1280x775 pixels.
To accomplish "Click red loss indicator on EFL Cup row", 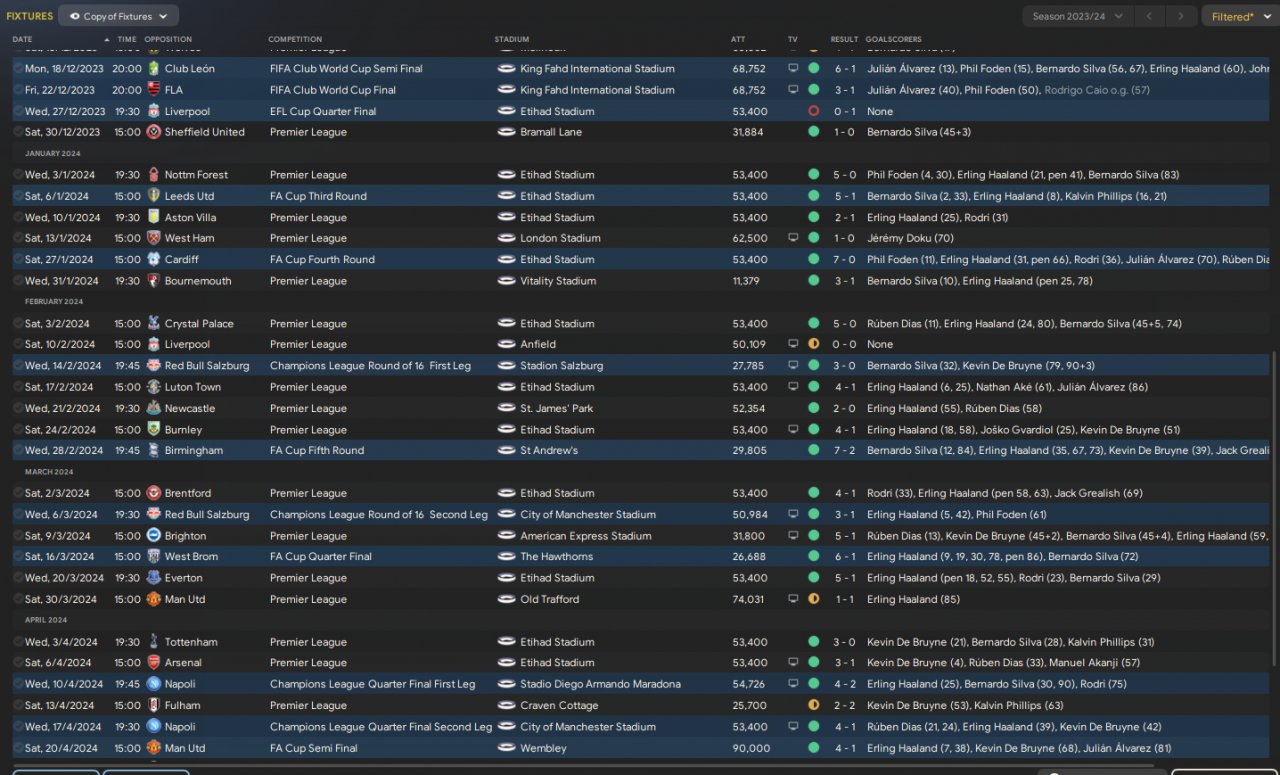I will pos(813,111).
